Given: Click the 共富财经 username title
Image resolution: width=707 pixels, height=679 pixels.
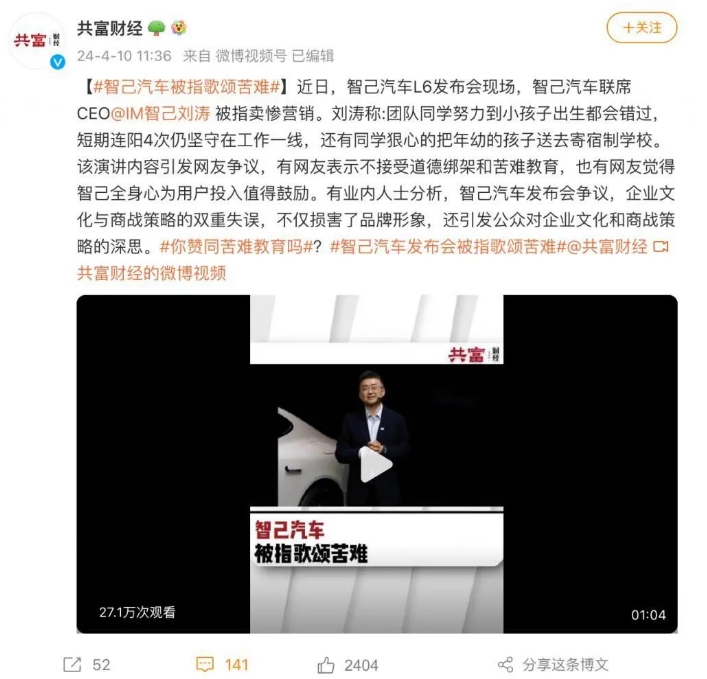Looking at the screenshot, I should [x=110, y=28].
